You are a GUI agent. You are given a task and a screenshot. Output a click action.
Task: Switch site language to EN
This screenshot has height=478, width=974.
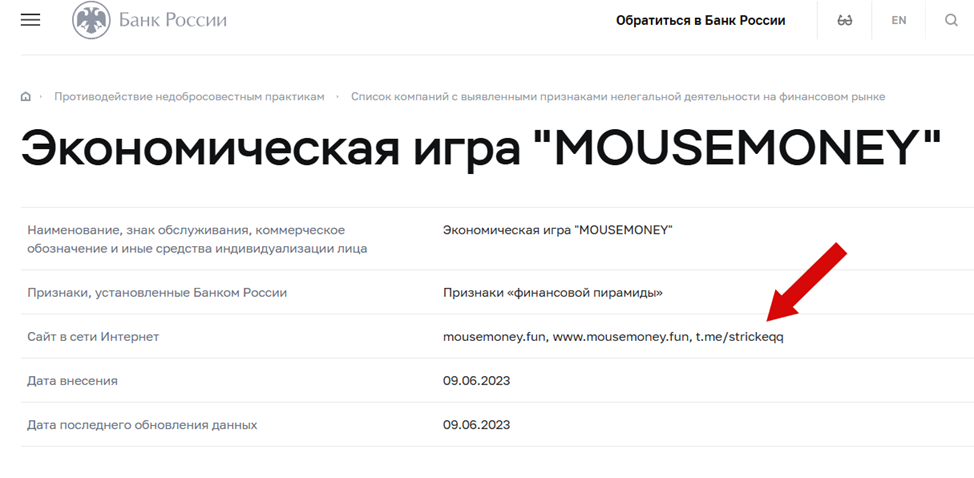tap(899, 20)
